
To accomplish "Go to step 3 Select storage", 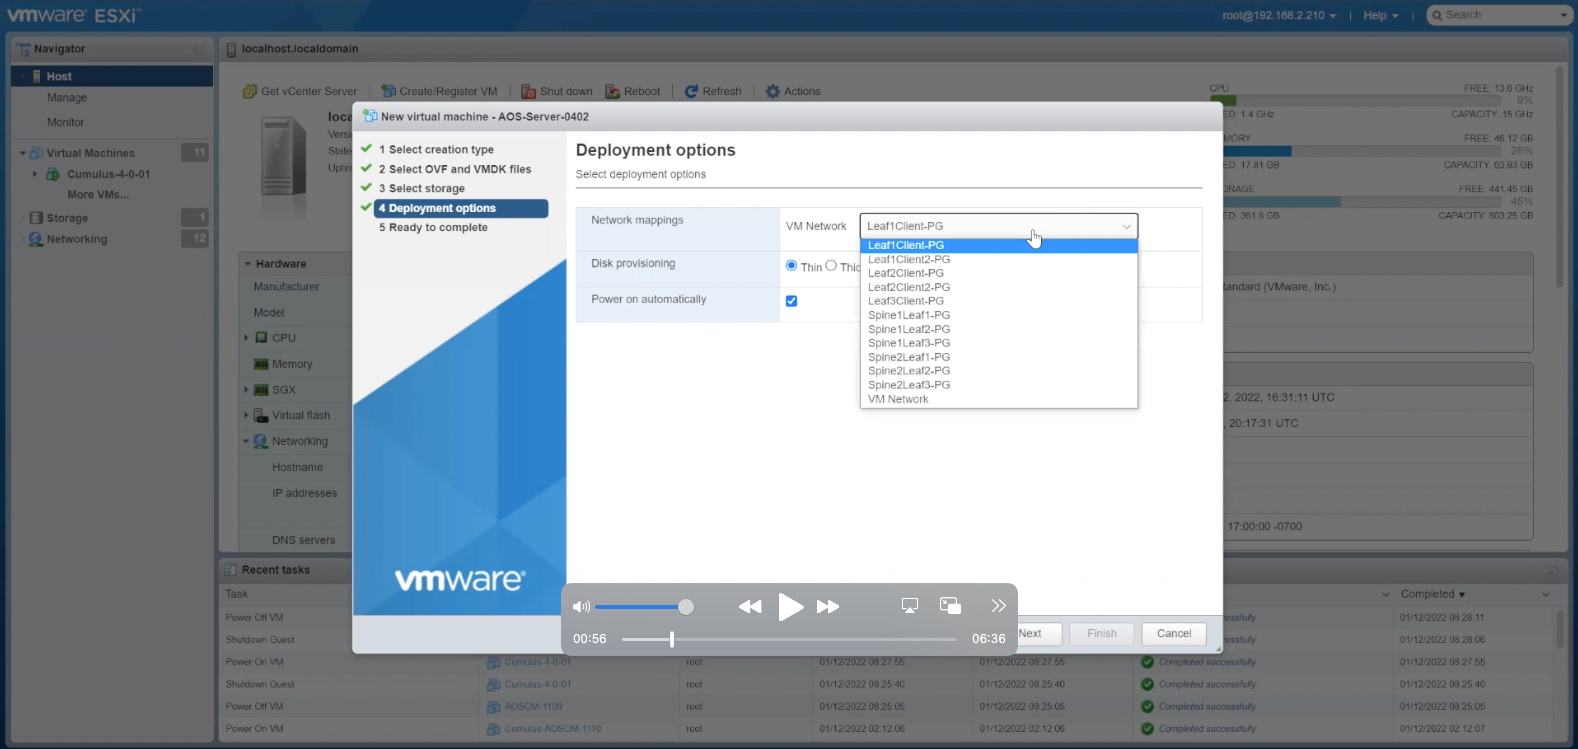I will [422, 188].
